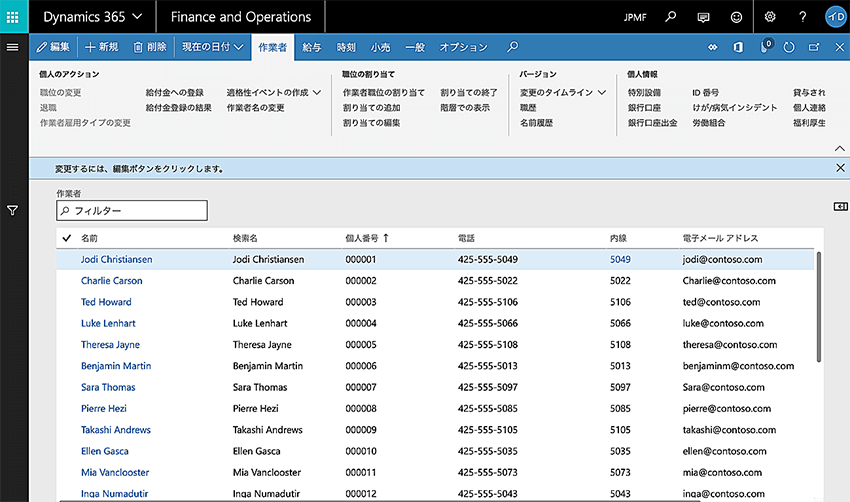Switch to the 給与 tab

312,47
